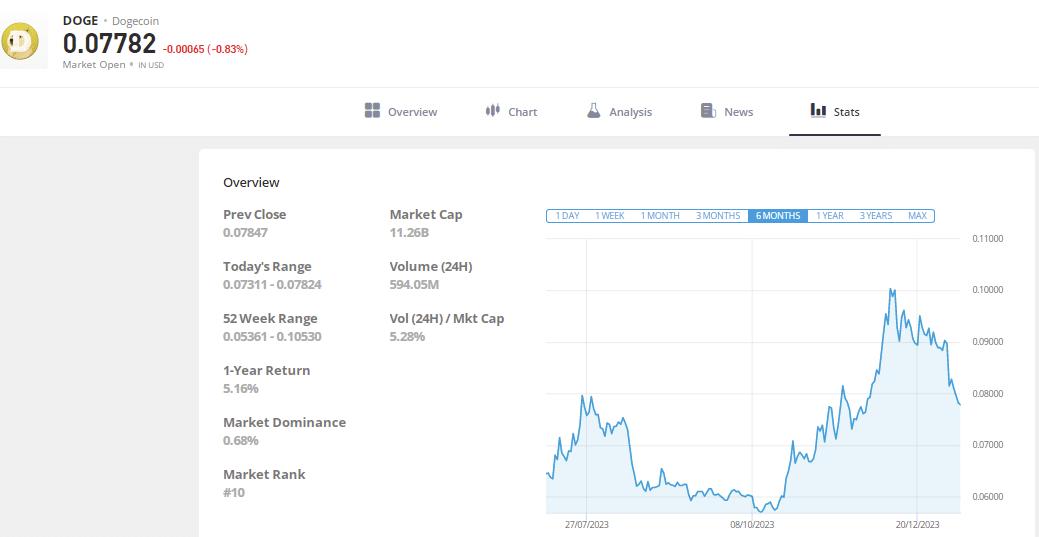Click the Prev Close value 0.07847
Screen dimensions: 1039x537
pyautogui.click(x=246, y=233)
